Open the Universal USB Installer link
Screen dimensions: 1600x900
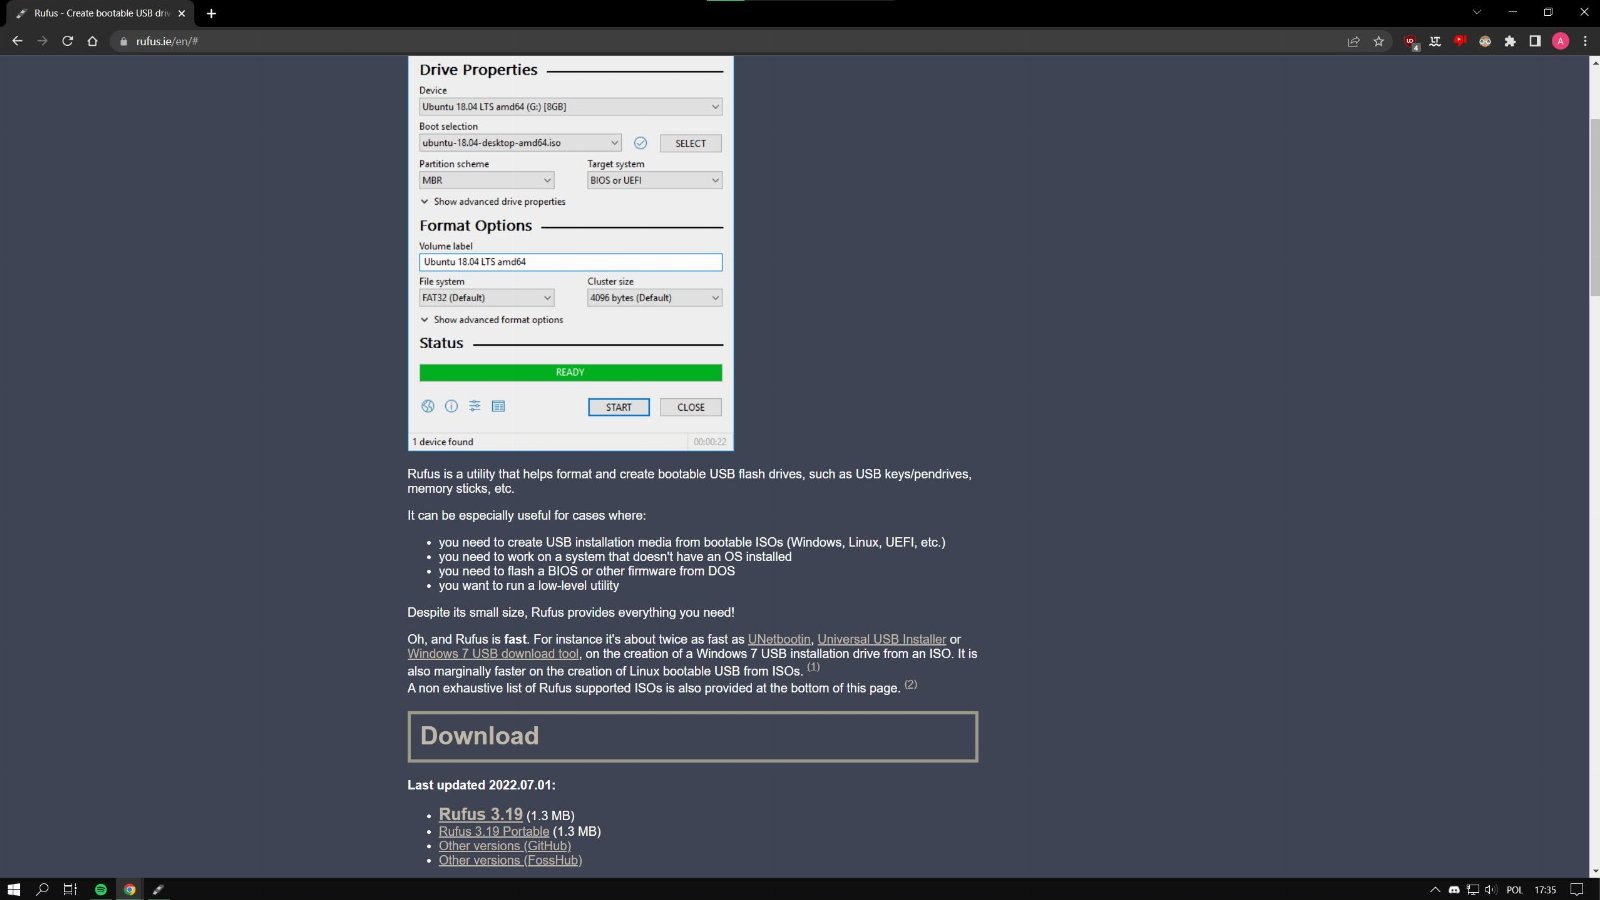(881, 639)
